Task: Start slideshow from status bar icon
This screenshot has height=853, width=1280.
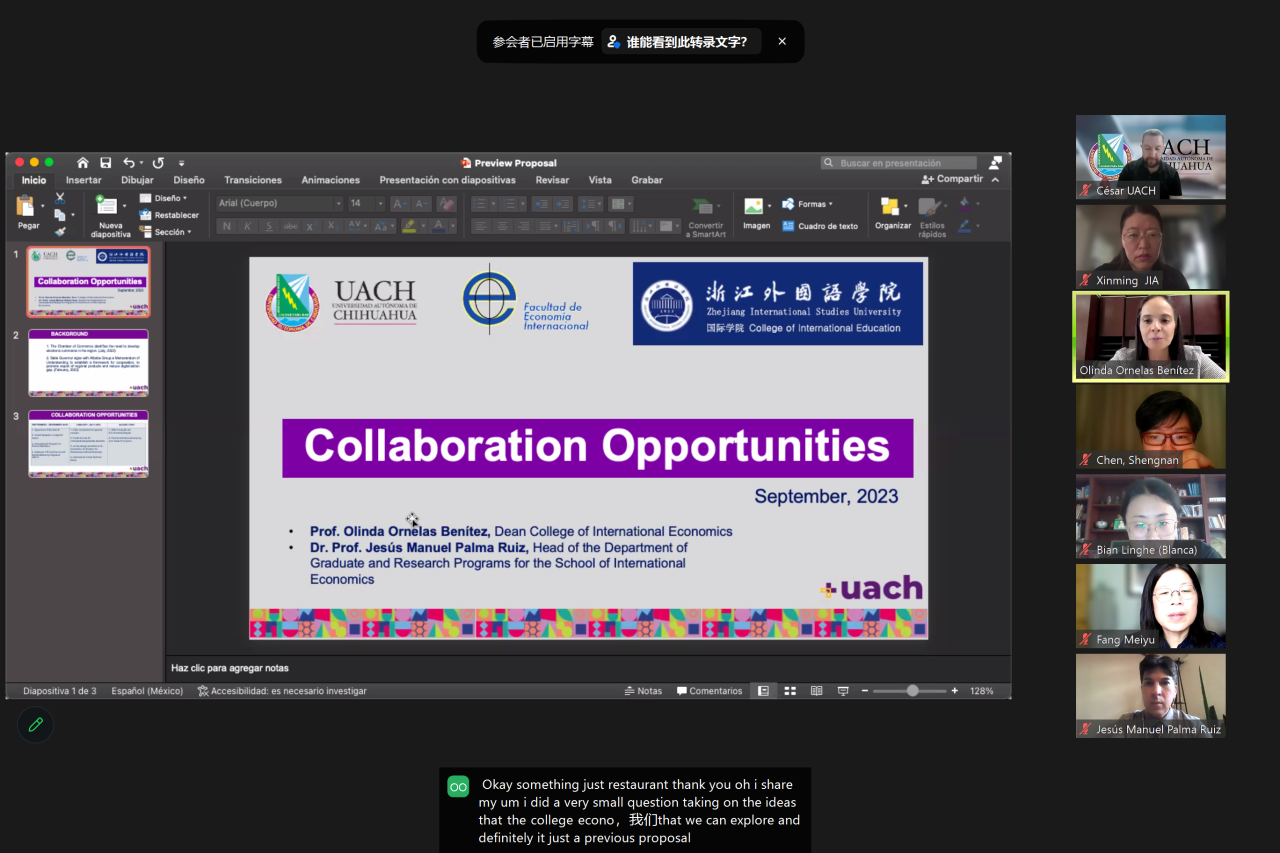Action: pos(843,691)
